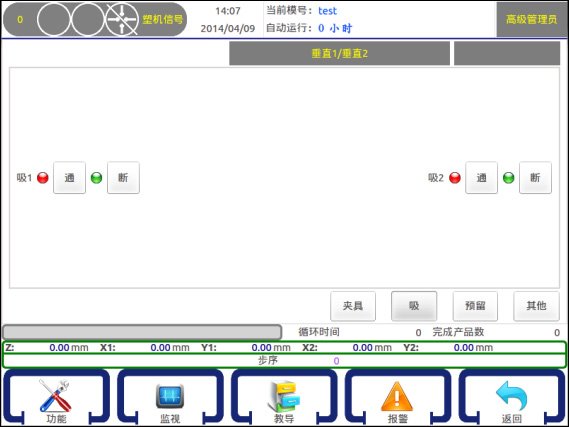
Task: Click the 吸1 label
Action: (x=24, y=178)
